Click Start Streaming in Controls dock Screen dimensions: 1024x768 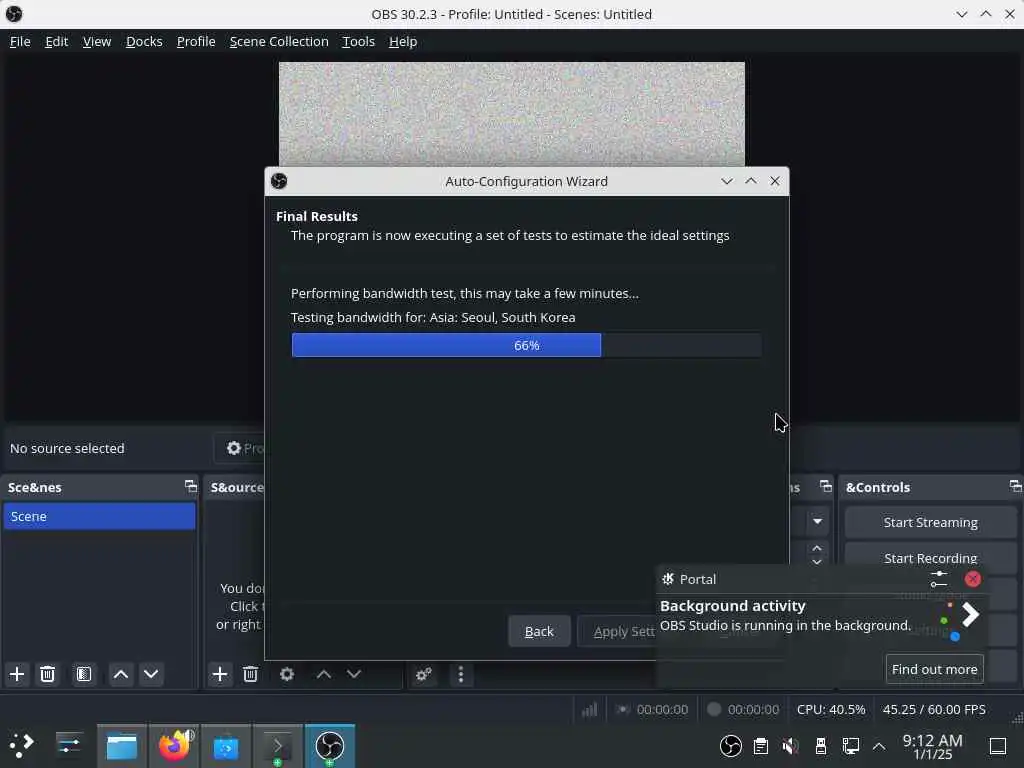[x=930, y=522]
